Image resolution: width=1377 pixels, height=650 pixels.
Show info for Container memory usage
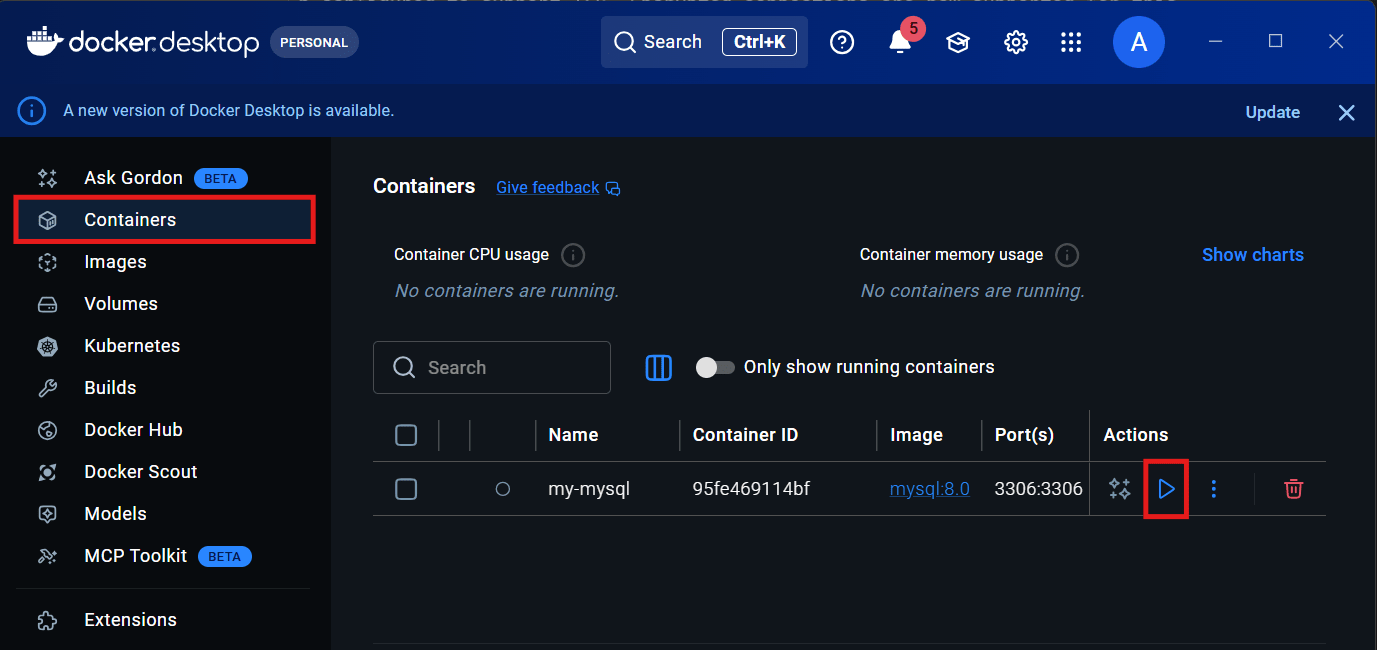coord(1067,255)
